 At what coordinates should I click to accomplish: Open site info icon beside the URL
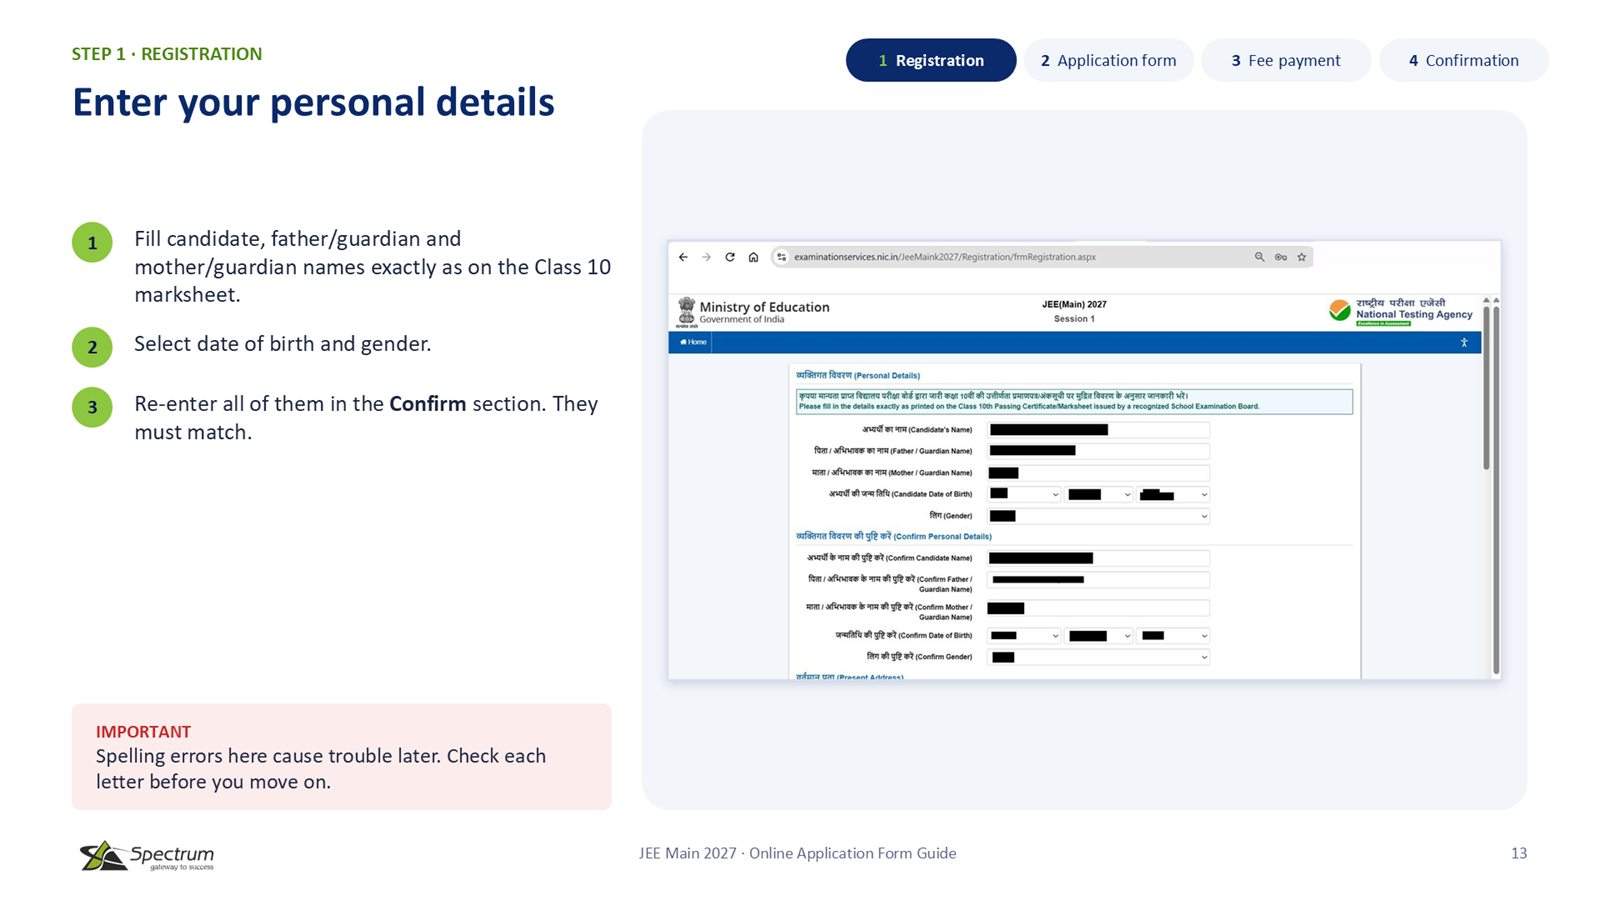pyautogui.click(x=782, y=257)
